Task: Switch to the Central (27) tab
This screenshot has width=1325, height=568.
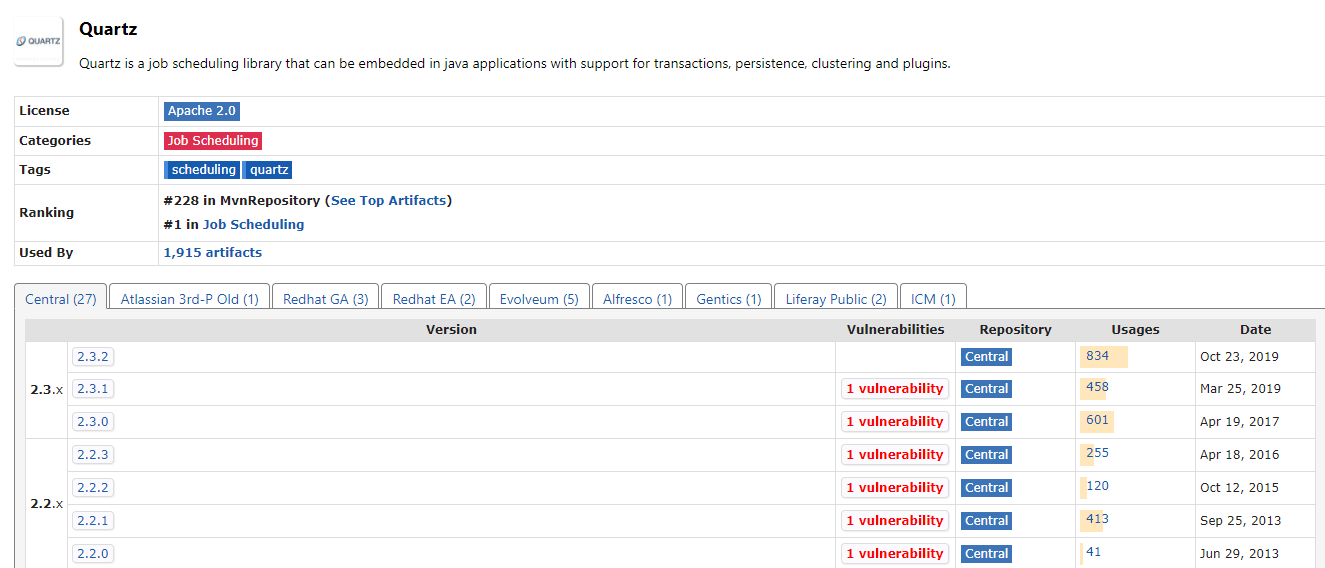Action: tap(61, 299)
